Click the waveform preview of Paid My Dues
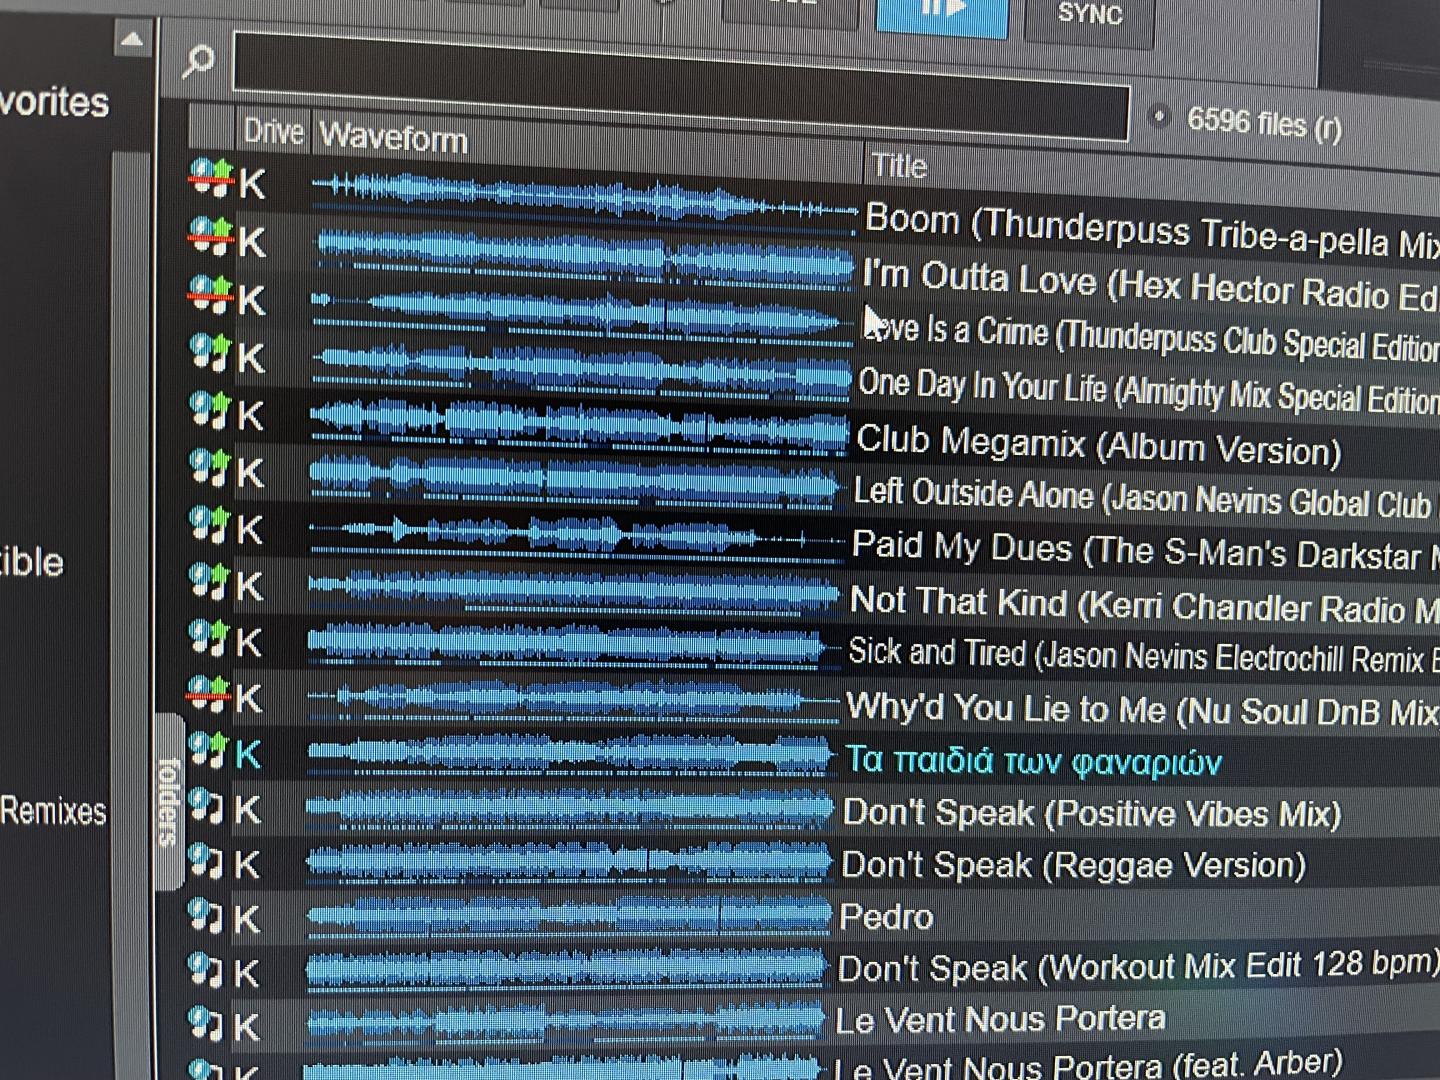The width and height of the screenshot is (1440, 1080). click(x=575, y=537)
